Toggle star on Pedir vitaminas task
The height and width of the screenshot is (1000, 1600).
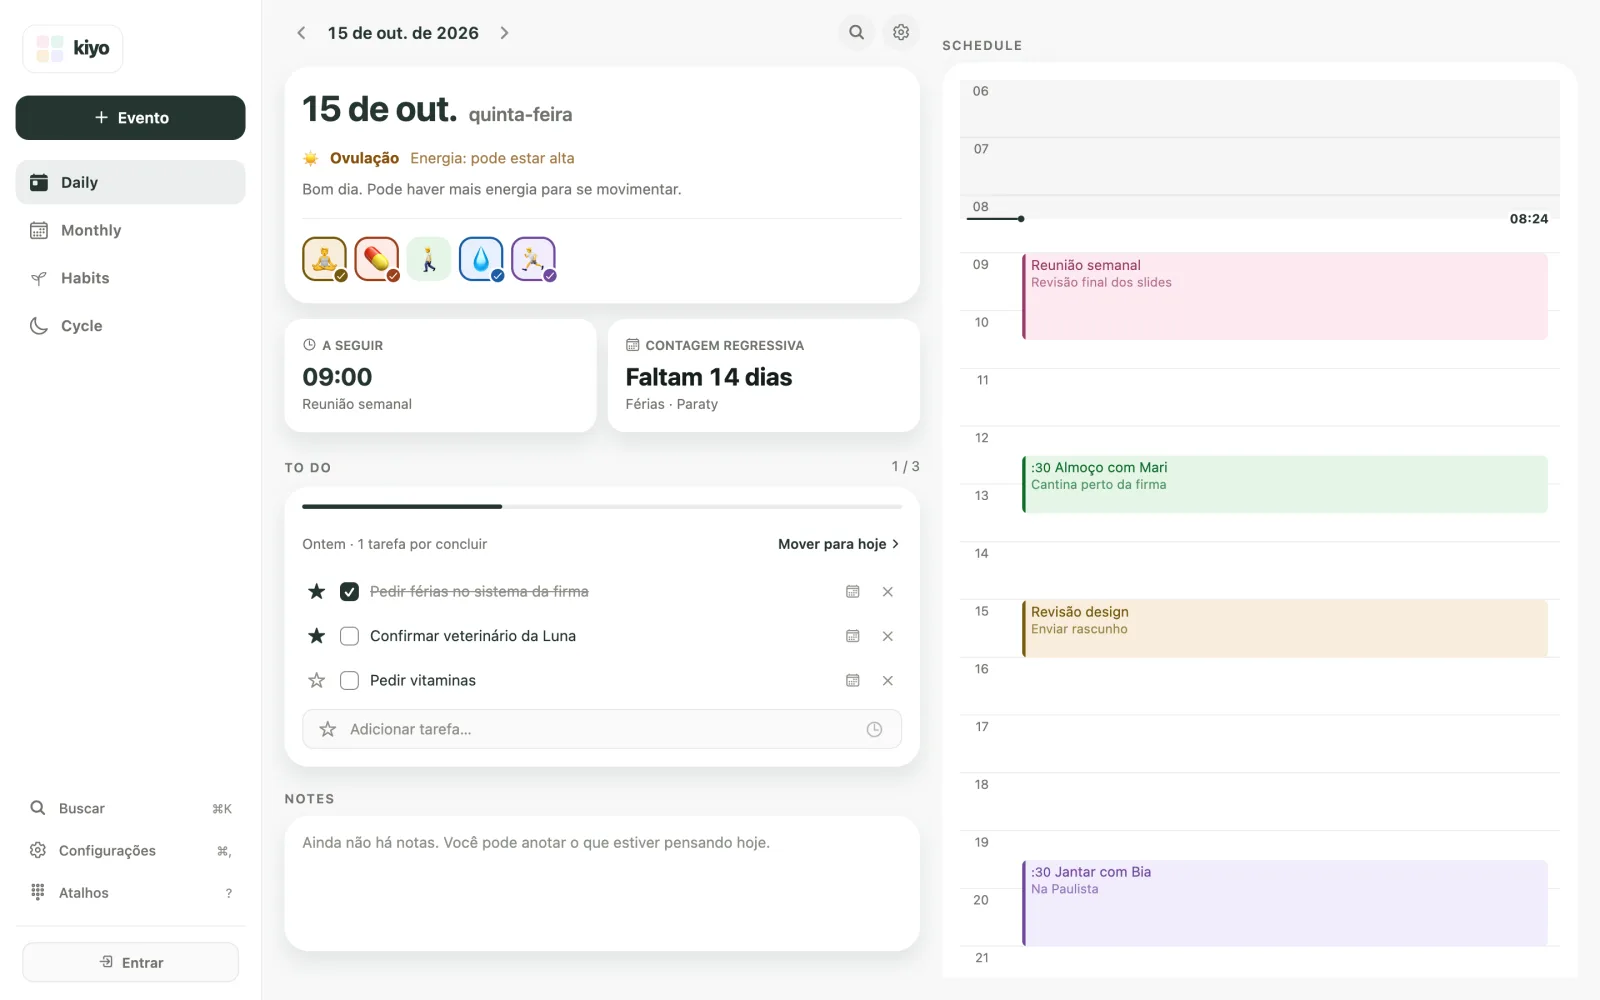[317, 680]
